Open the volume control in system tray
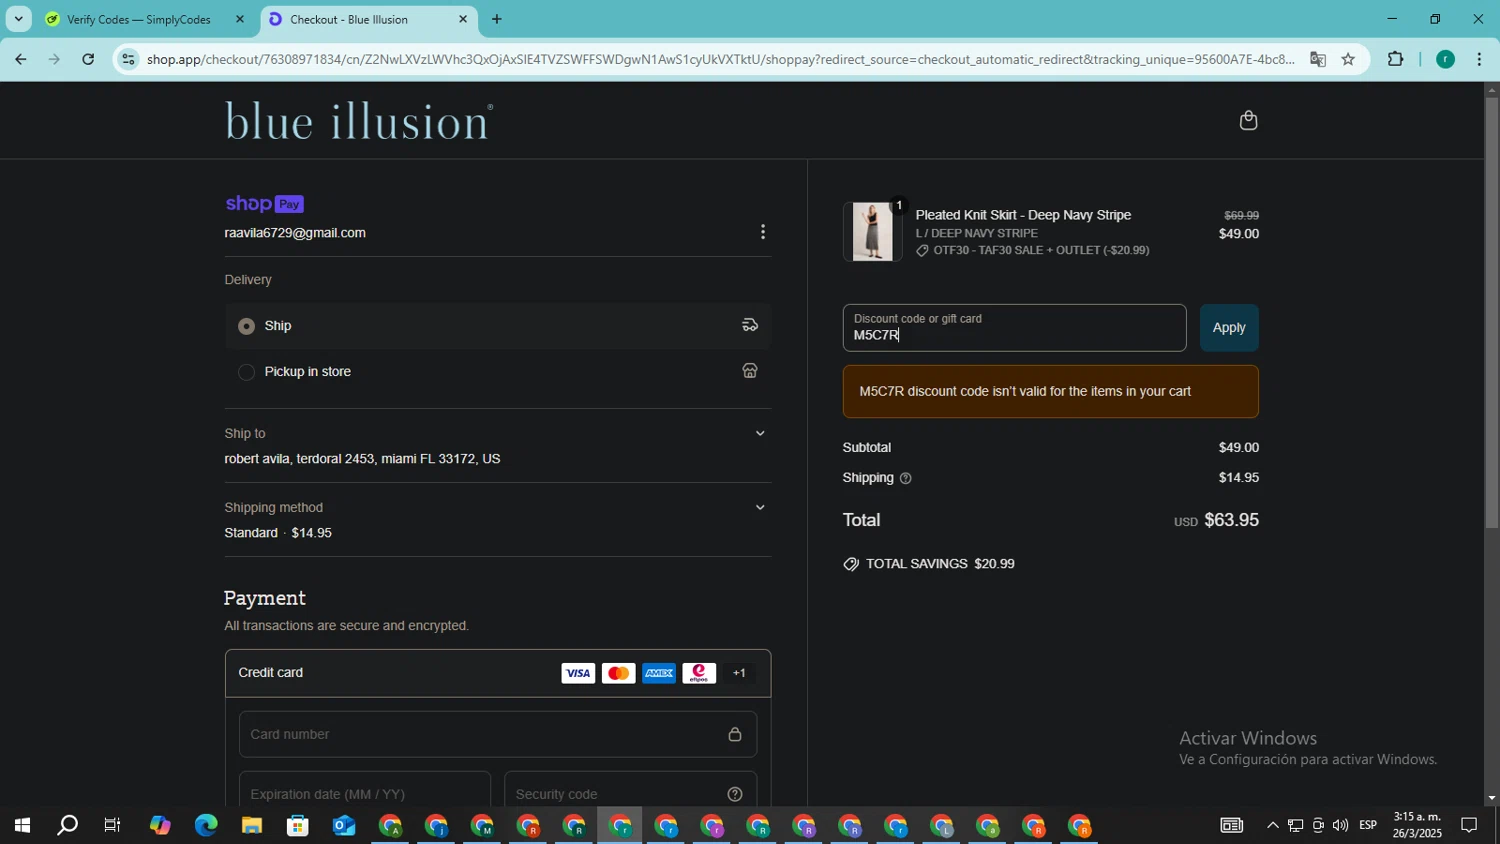 coord(1340,826)
